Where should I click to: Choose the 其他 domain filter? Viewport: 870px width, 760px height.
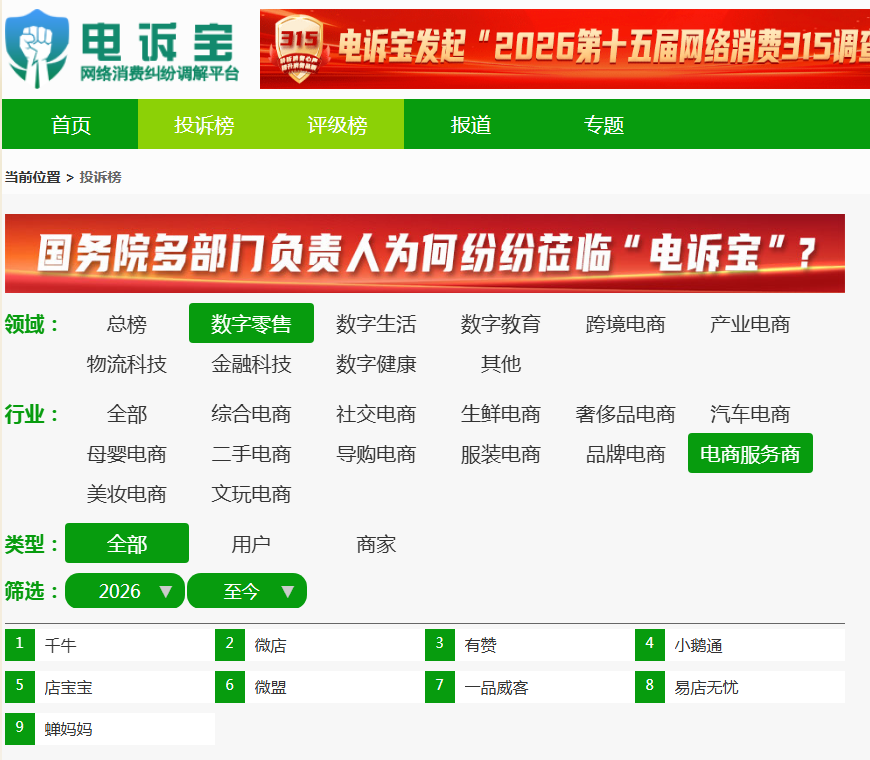[x=500, y=364]
